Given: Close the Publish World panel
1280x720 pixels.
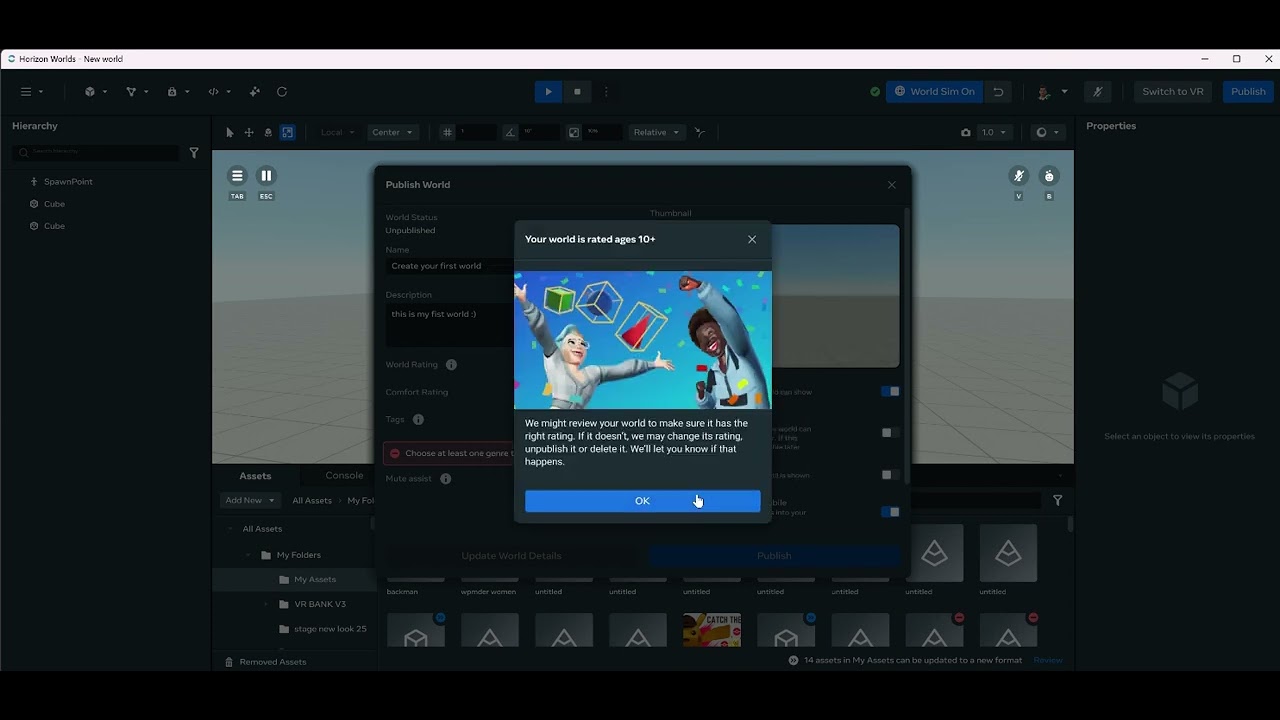Looking at the screenshot, I should pyautogui.click(x=892, y=184).
